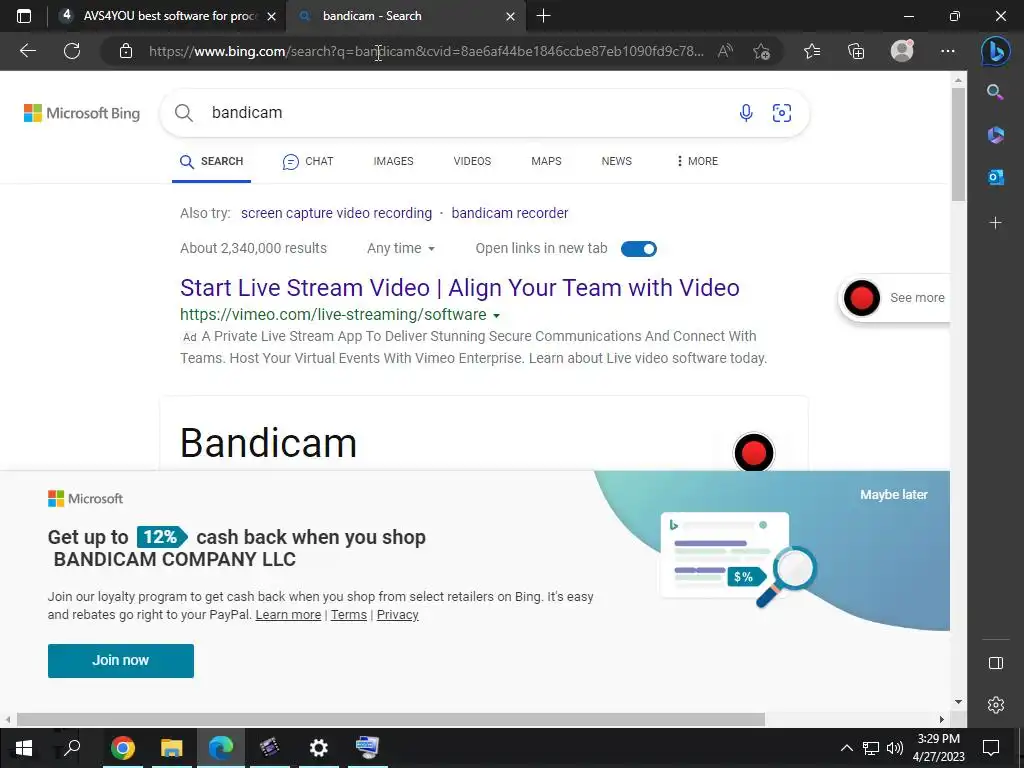Open Outlook sidebar icon

pyautogui.click(x=995, y=177)
